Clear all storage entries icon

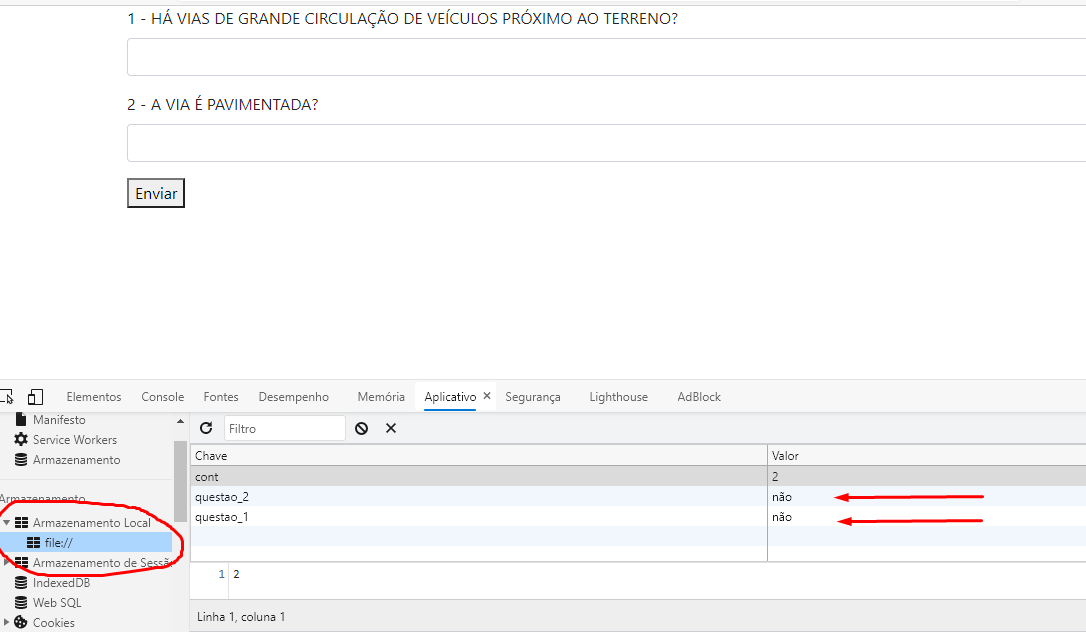362,428
